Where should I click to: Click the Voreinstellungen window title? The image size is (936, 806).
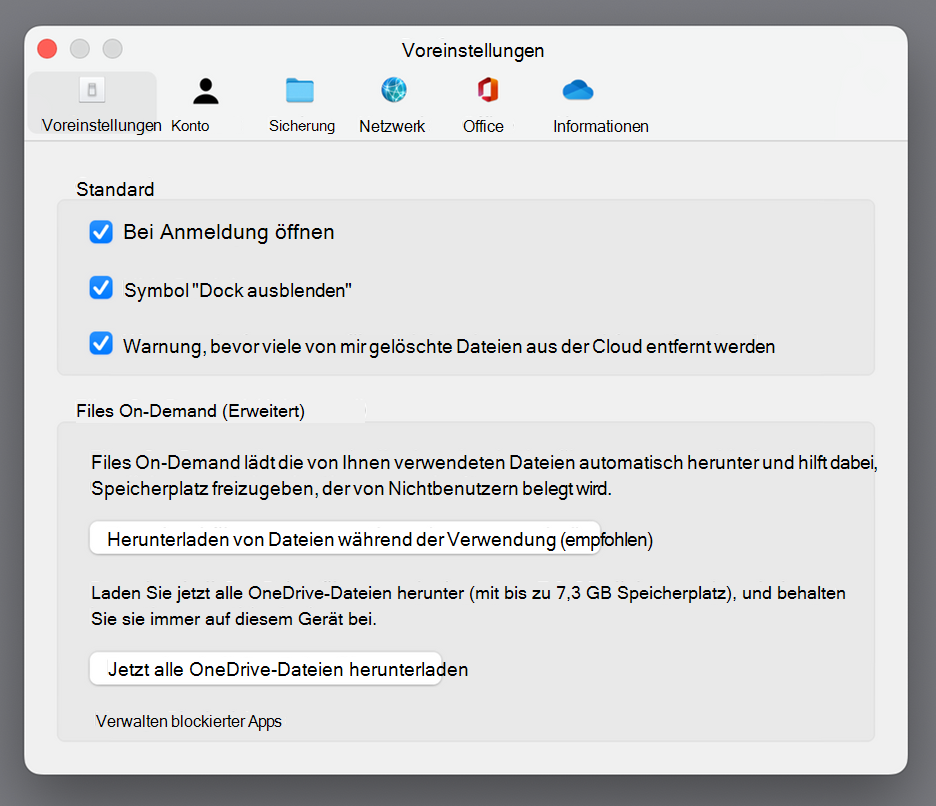(473, 51)
